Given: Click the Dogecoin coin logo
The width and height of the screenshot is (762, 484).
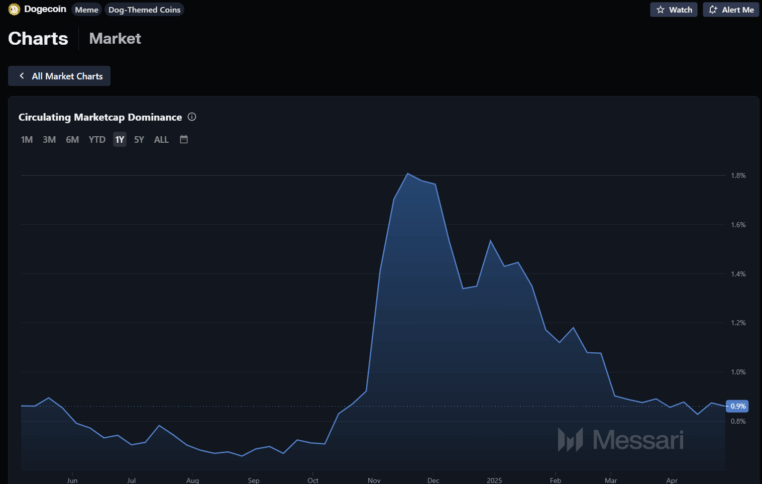Looking at the screenshot, I should coord(14,9).
